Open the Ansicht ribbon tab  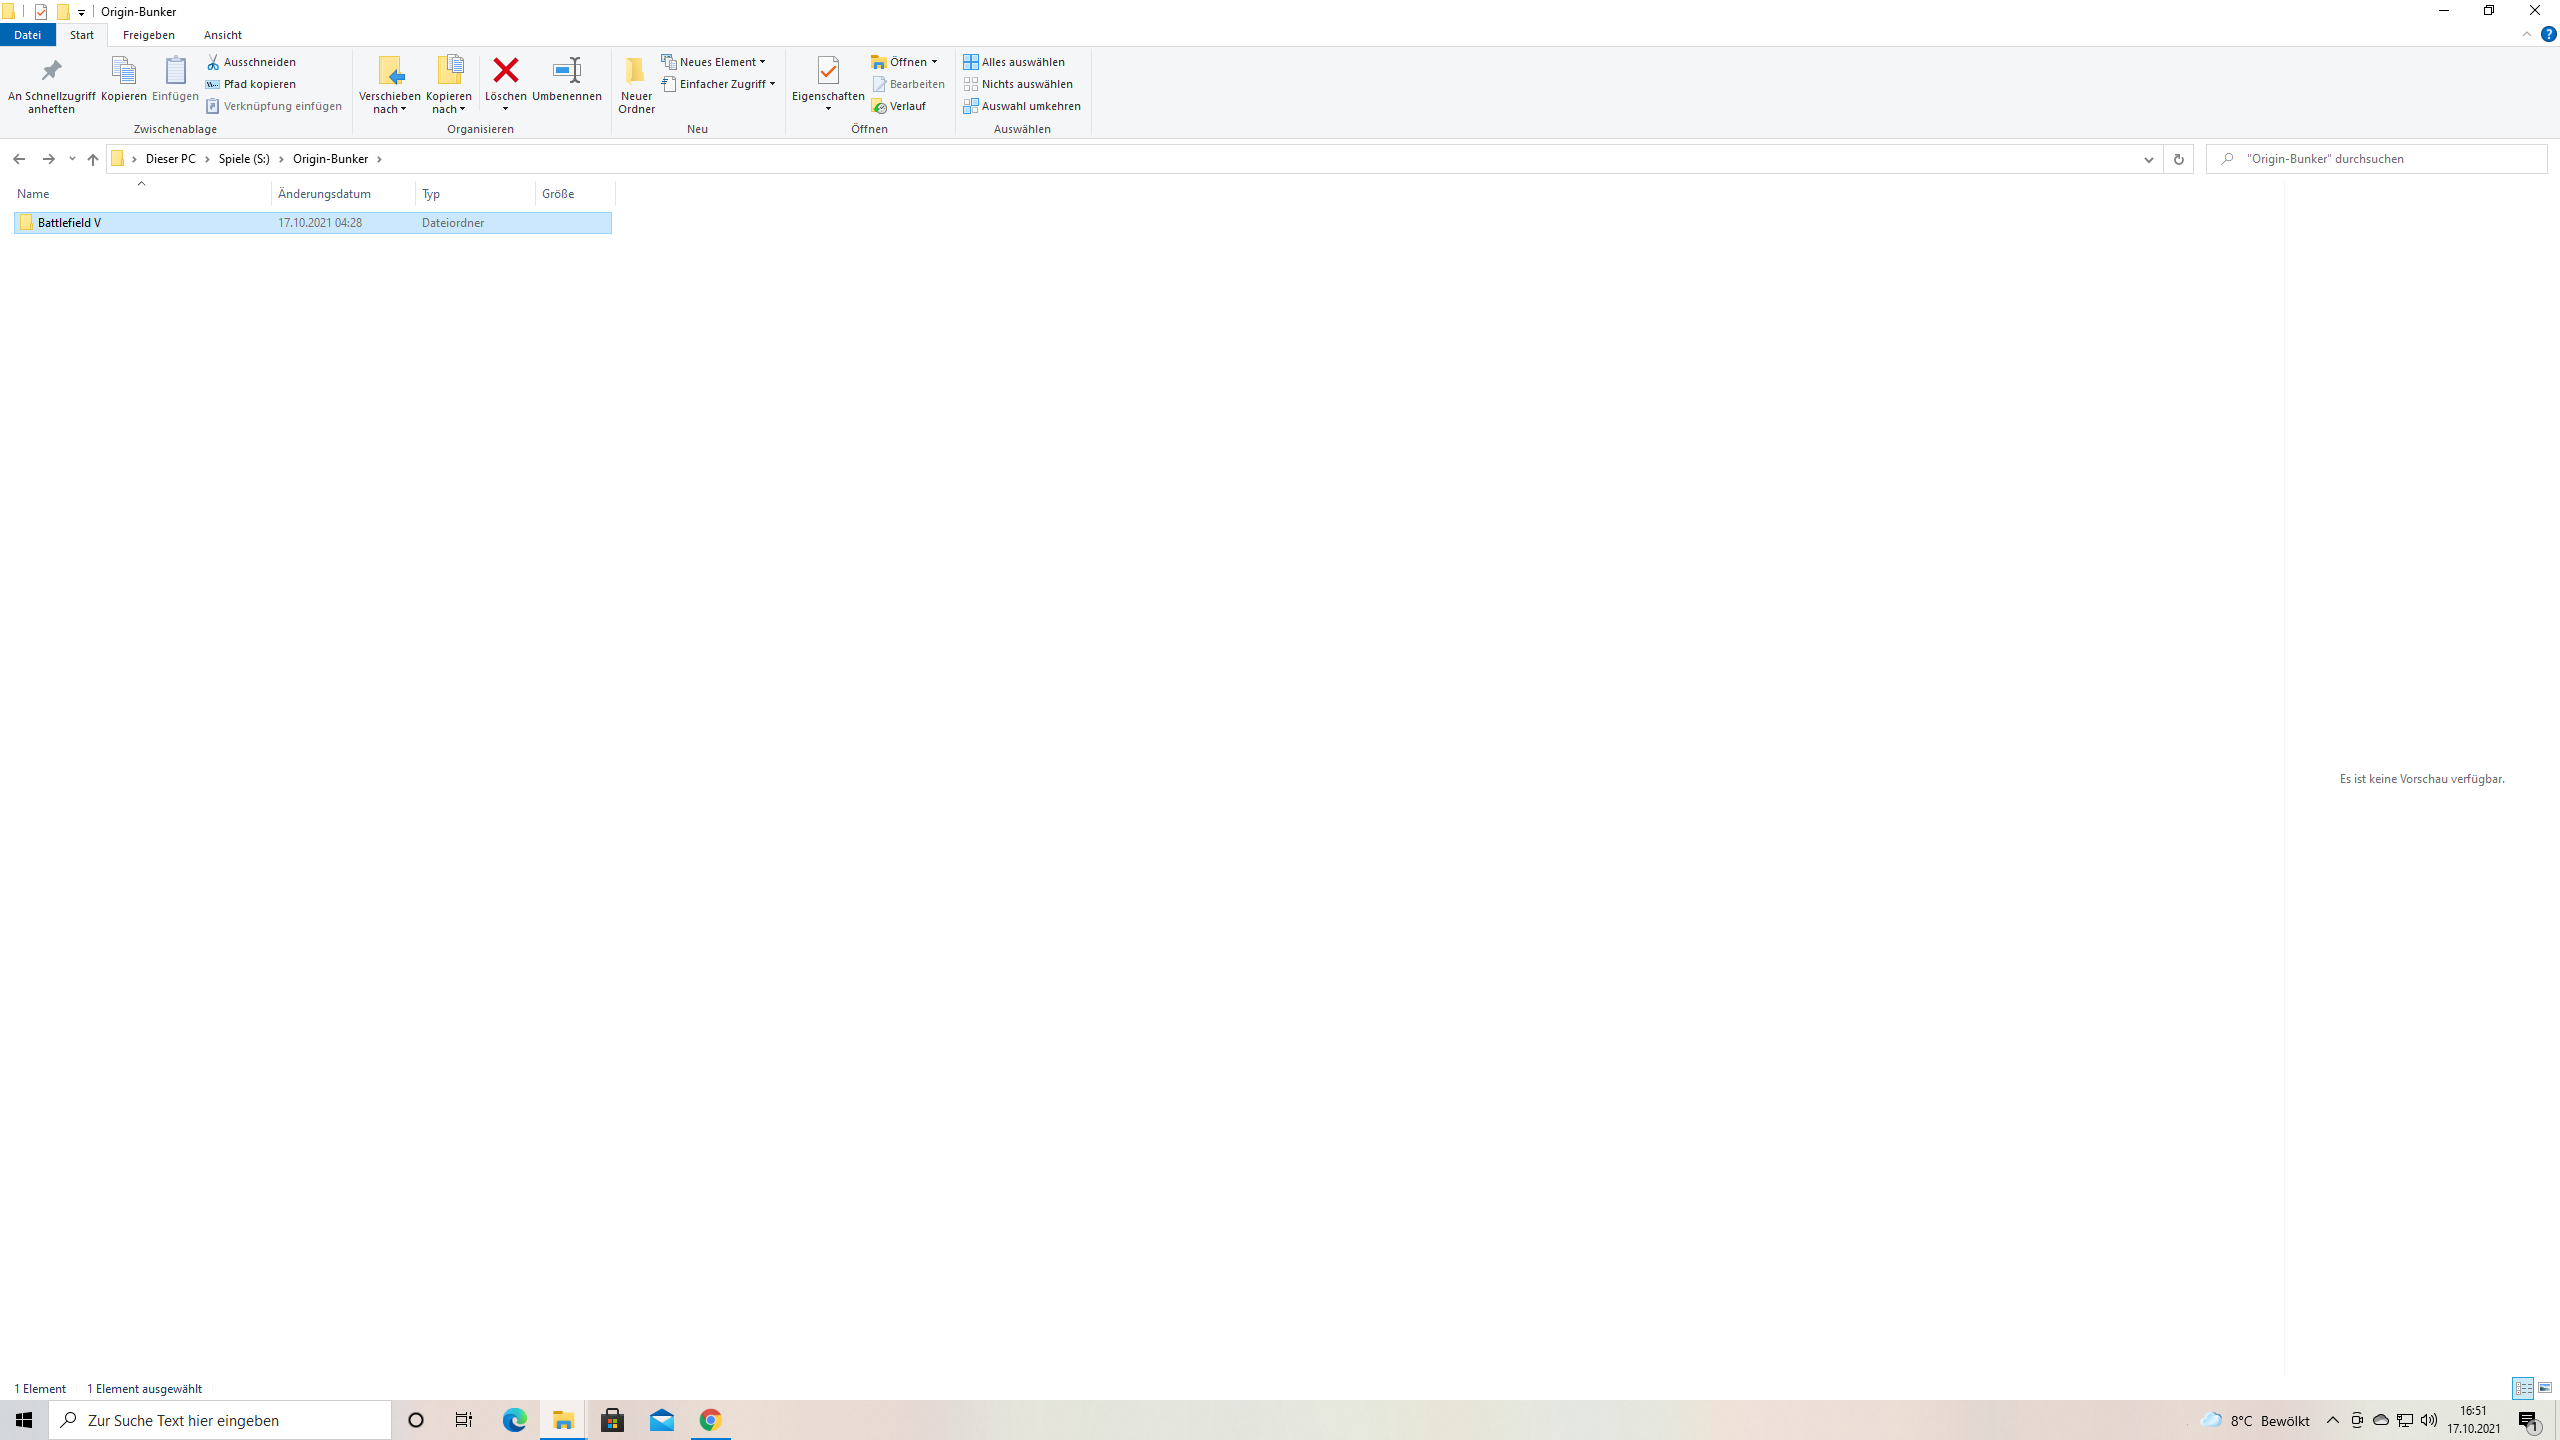[x=222, y=35]
